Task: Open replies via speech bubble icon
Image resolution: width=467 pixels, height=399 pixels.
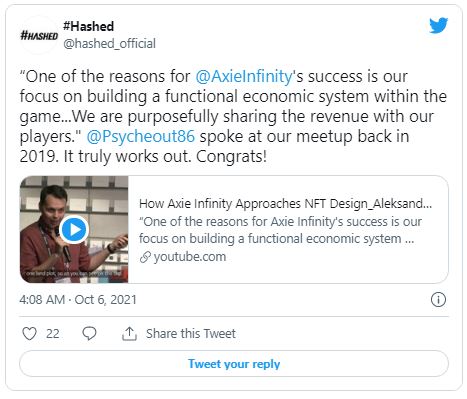Action: [89, 333]
